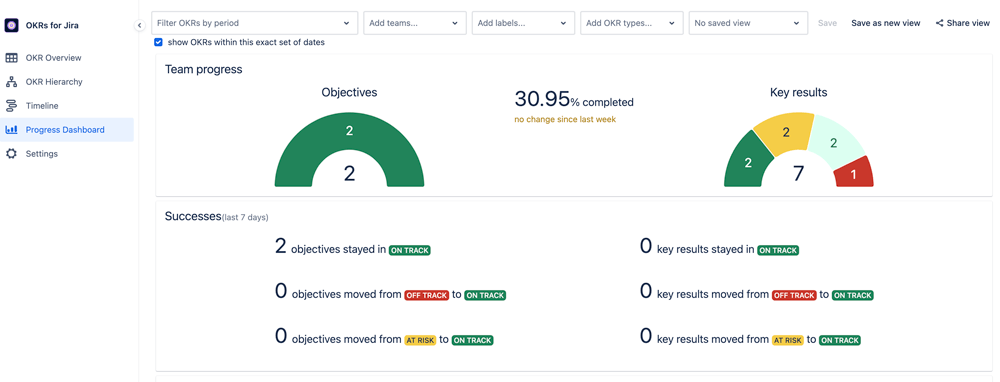Click the Settings gear icon

pos(11,154)
